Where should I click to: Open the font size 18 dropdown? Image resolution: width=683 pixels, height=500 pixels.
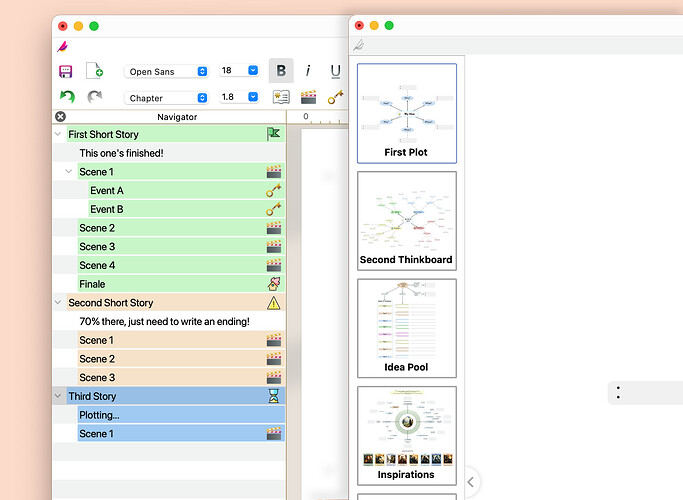pos(239,71)
